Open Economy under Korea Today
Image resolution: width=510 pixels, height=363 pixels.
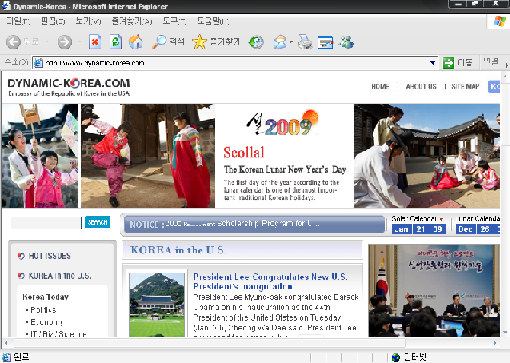(46, 322)
